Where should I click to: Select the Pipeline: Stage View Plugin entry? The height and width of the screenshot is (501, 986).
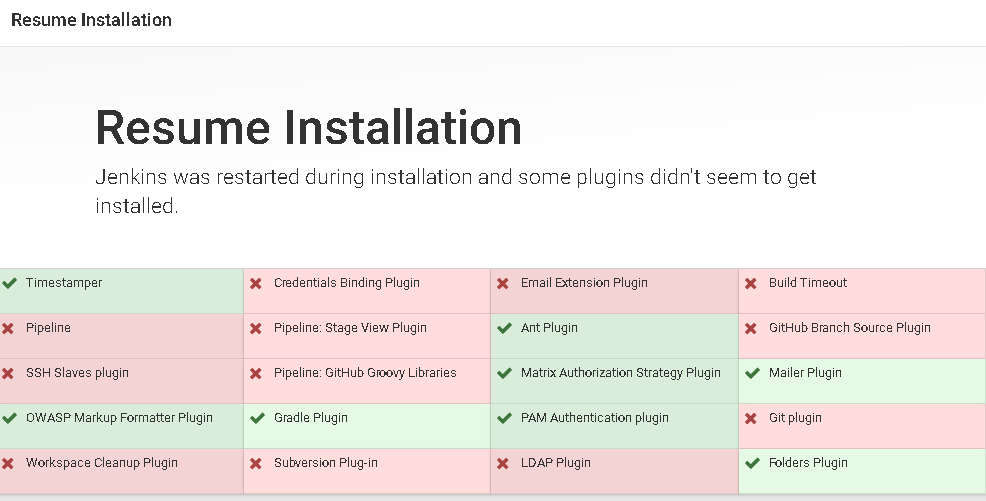(x=350, y=328)
